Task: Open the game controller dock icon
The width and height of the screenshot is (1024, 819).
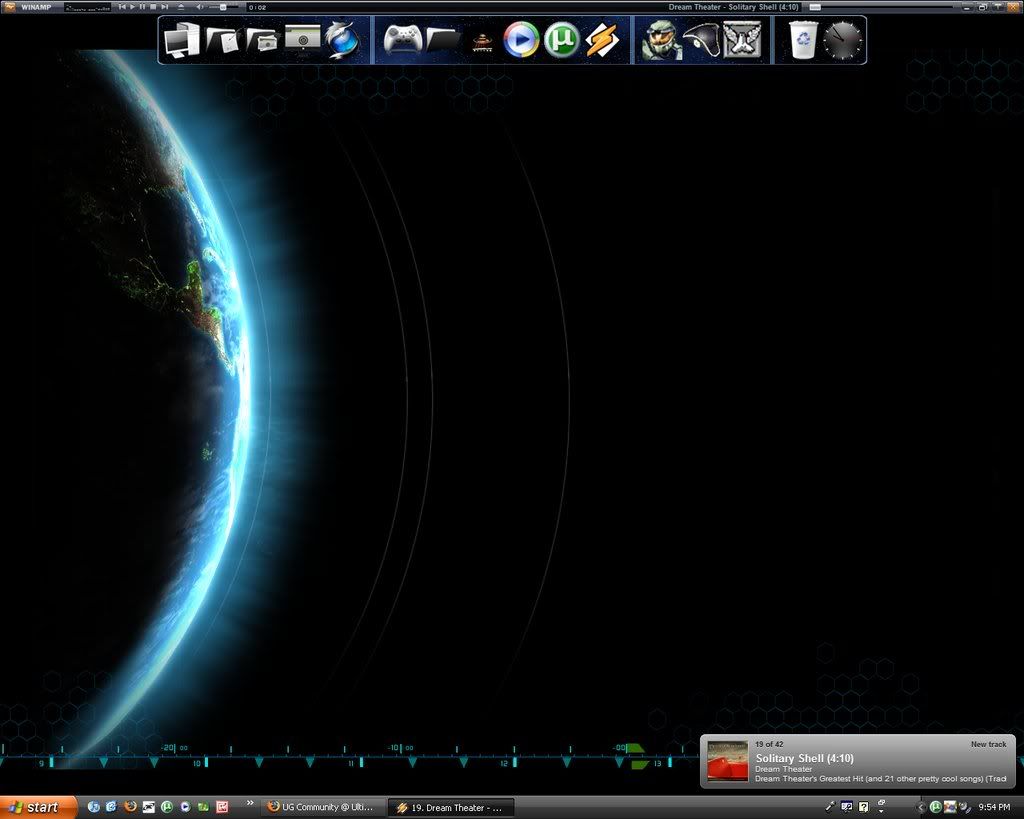Action: tap(402, 40)
